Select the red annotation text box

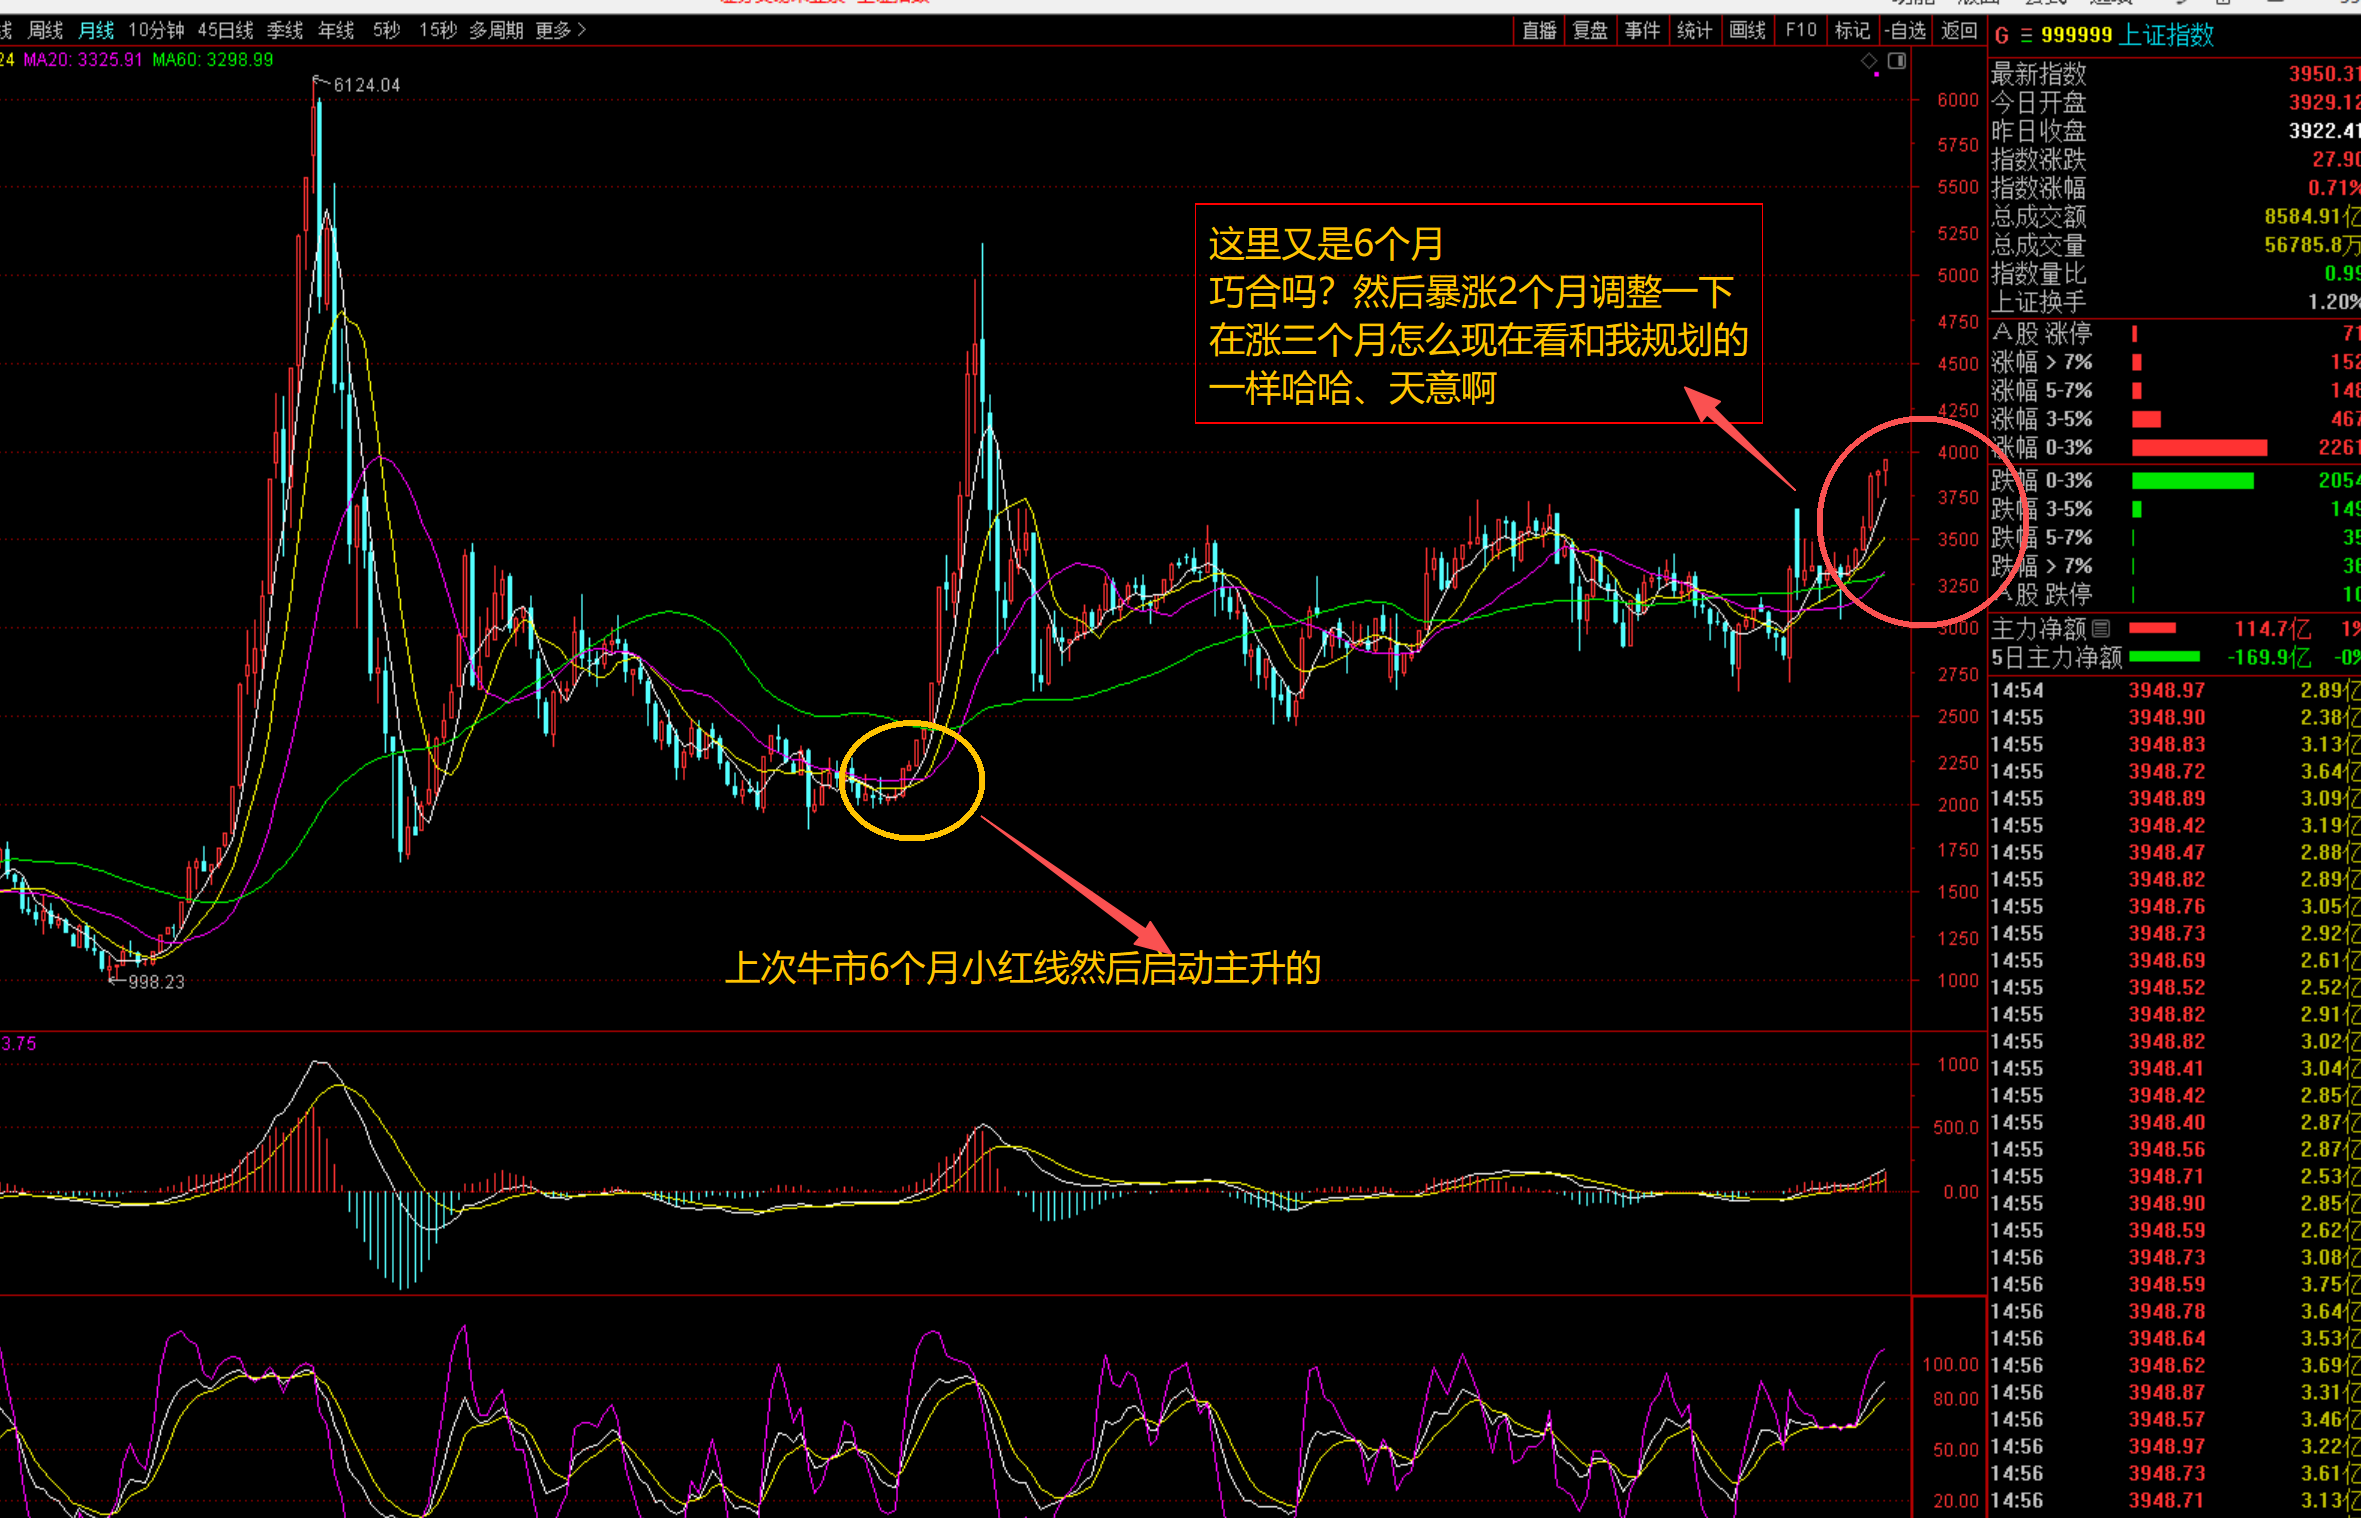1477,314
